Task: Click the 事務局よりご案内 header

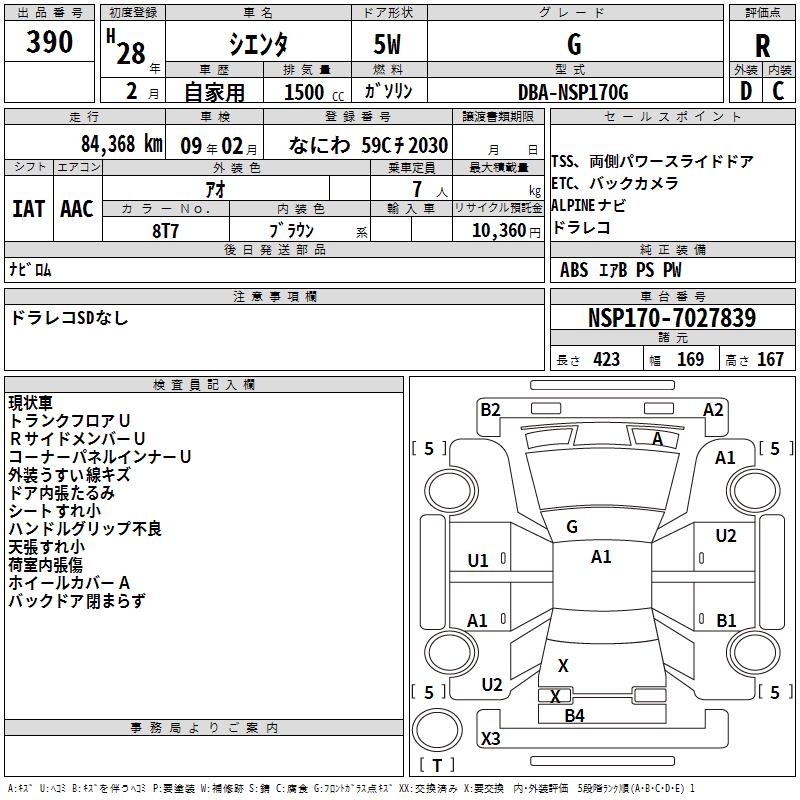Action: point(204,728)
